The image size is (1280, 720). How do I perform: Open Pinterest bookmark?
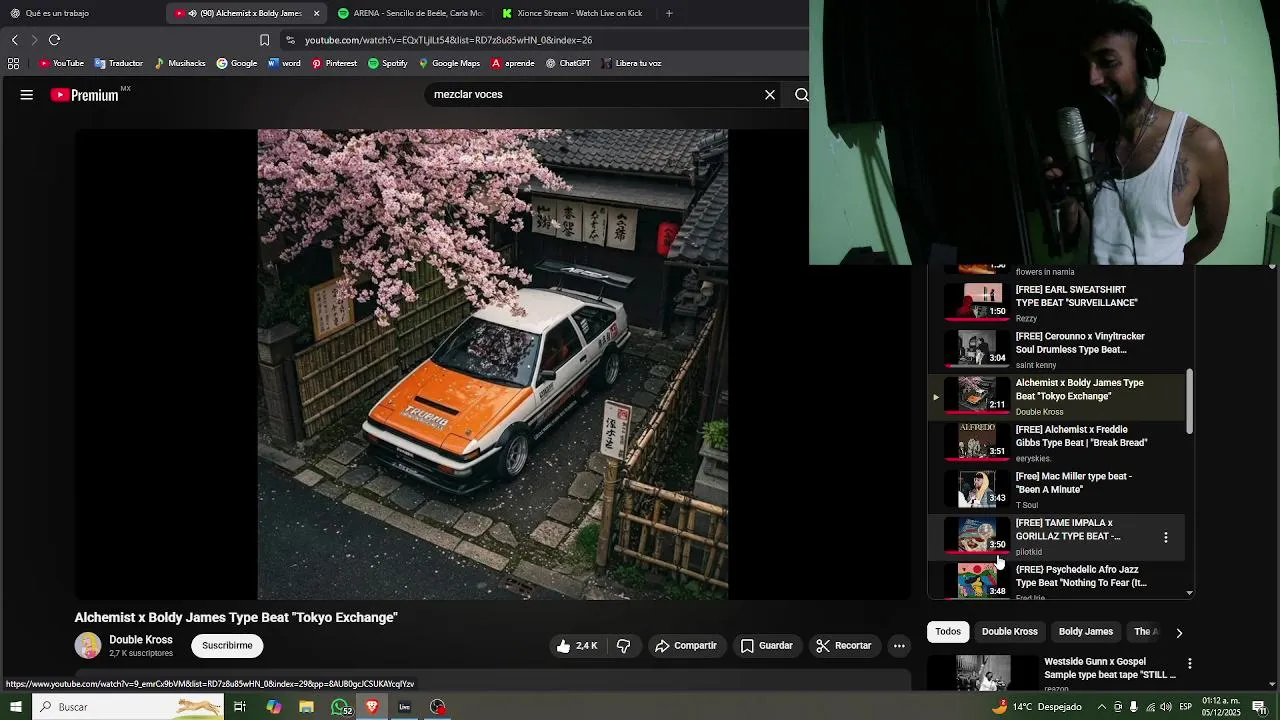(334, 63)
